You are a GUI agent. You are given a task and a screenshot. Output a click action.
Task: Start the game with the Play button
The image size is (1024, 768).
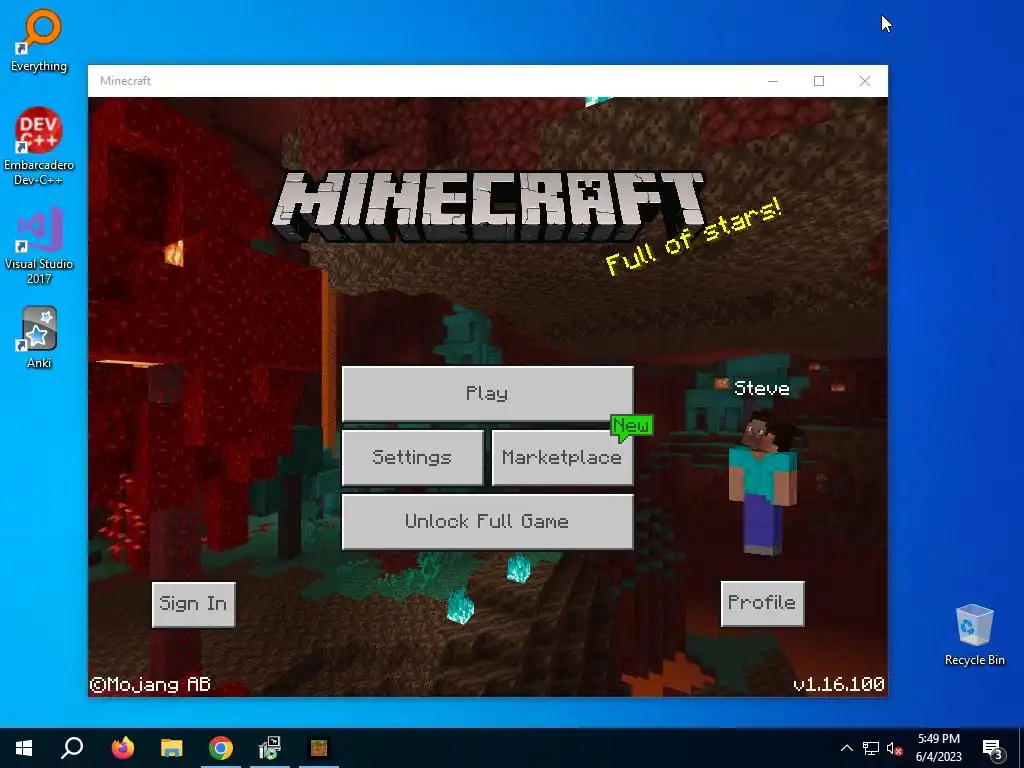(487, 393)
